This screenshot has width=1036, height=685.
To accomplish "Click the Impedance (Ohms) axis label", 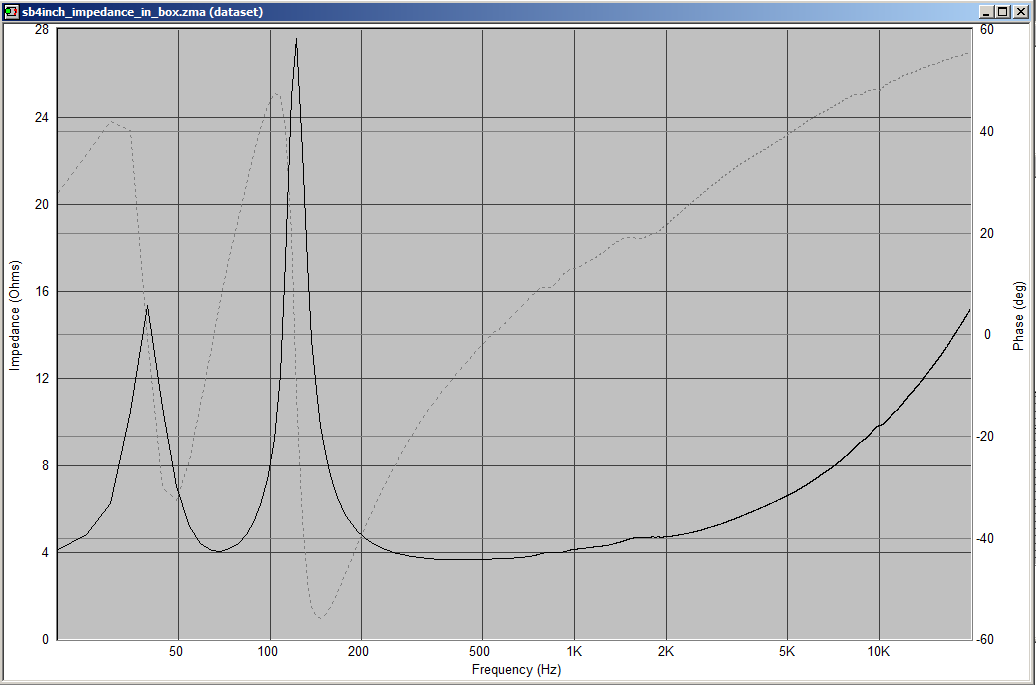I will pos(15,315).
